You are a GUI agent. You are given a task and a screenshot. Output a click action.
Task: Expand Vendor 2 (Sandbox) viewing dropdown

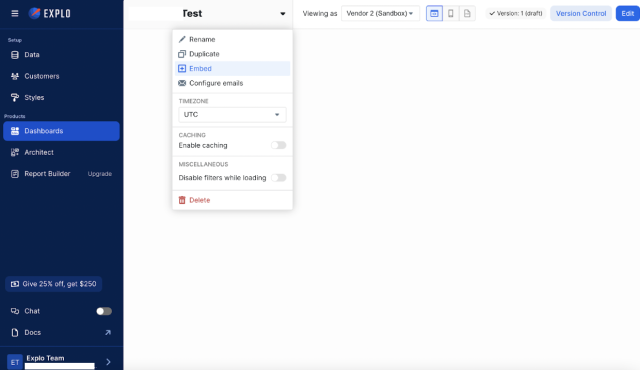coord(380,13)
